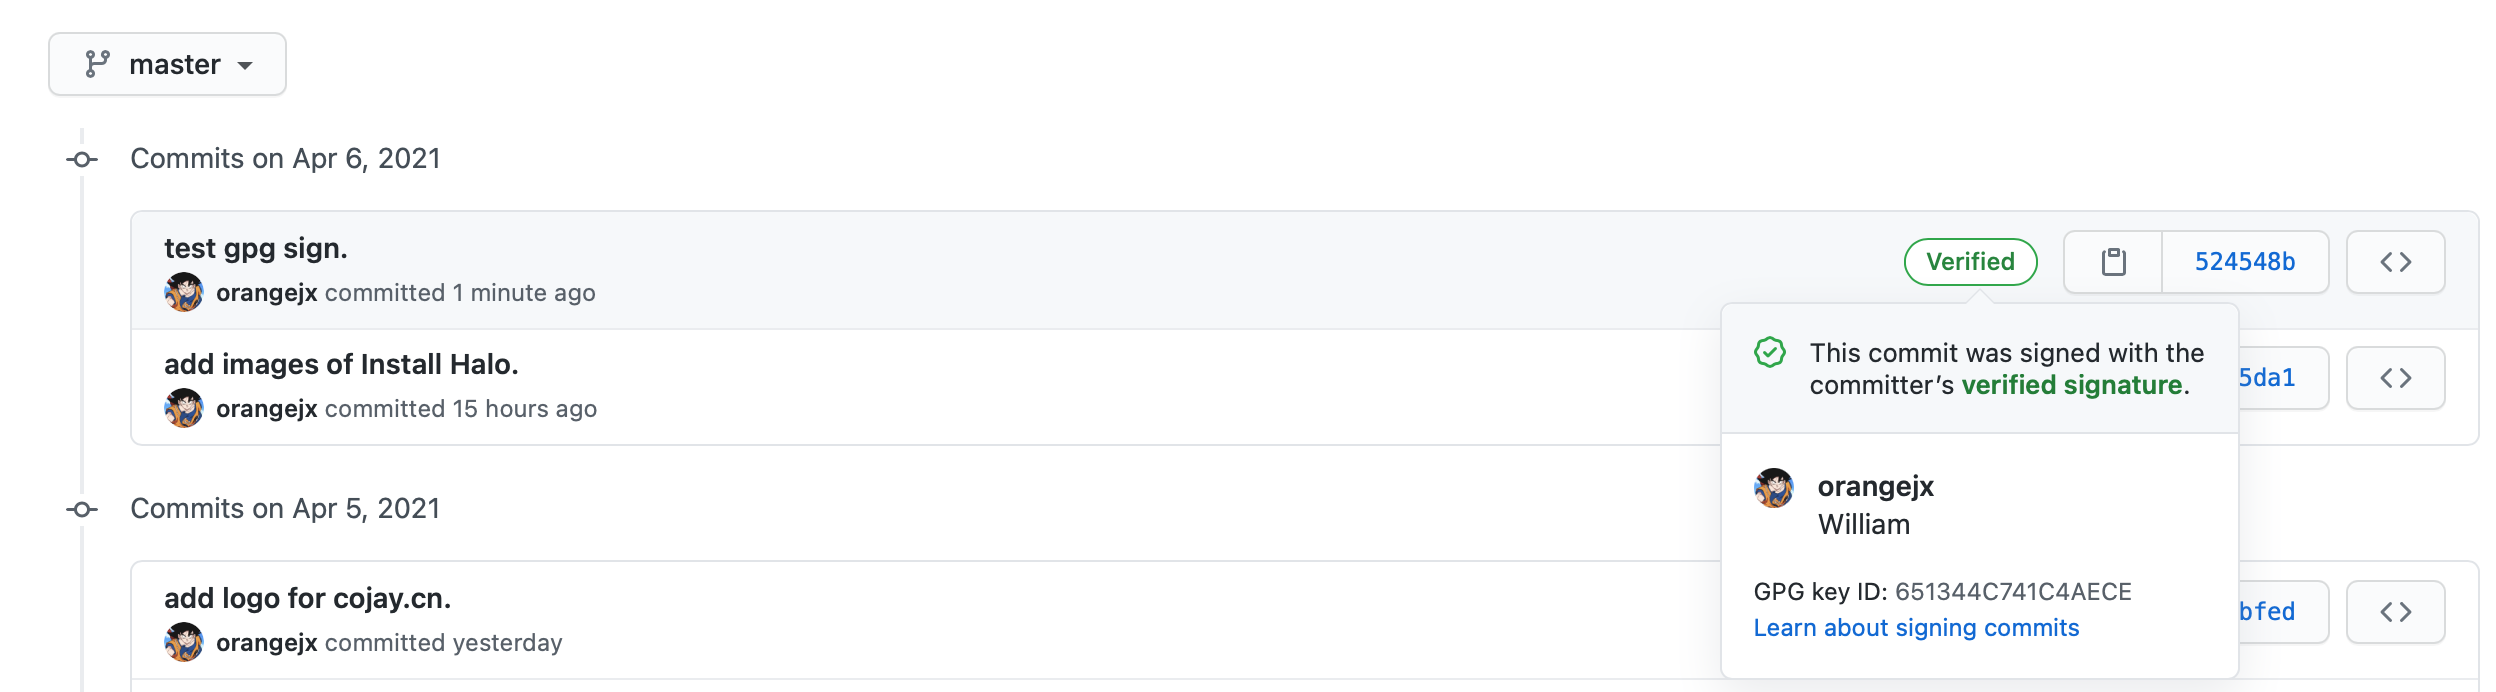Copy full SHA for commit 524548b
Viewport: 2496px width, 692px height.
(x=2113, y=262)
